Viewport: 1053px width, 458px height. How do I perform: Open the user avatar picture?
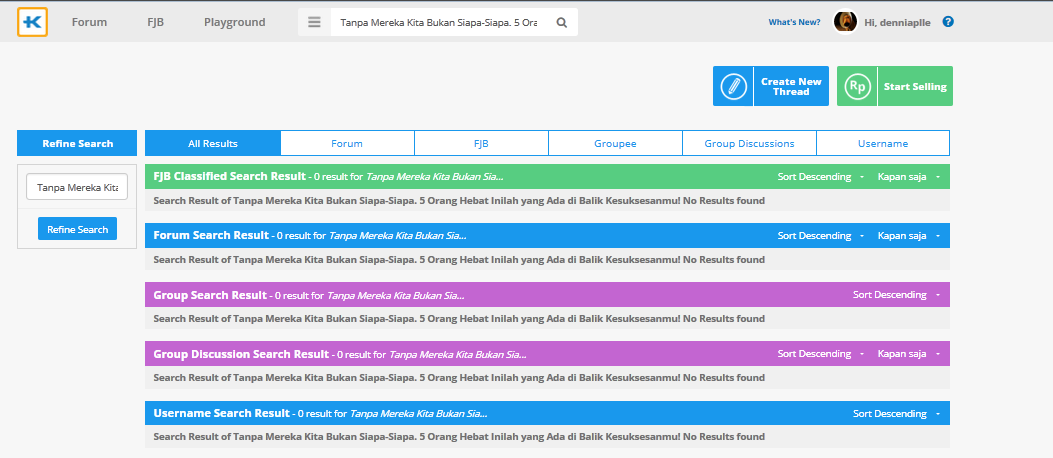845,21
